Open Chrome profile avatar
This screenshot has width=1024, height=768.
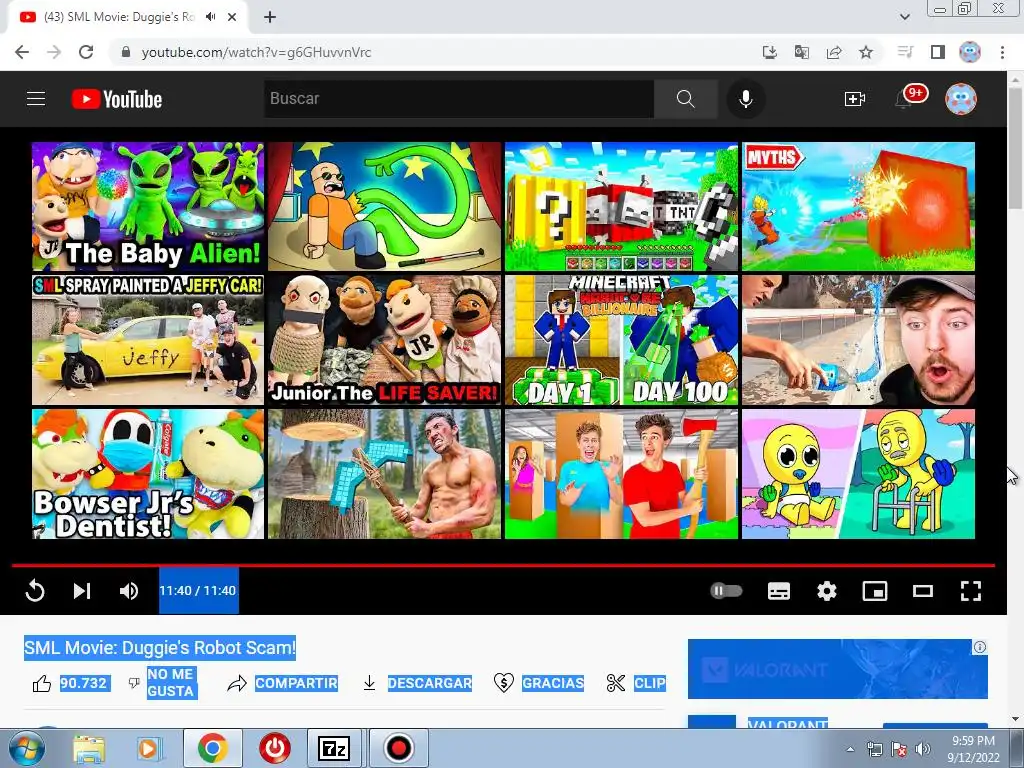click(970, 52)
